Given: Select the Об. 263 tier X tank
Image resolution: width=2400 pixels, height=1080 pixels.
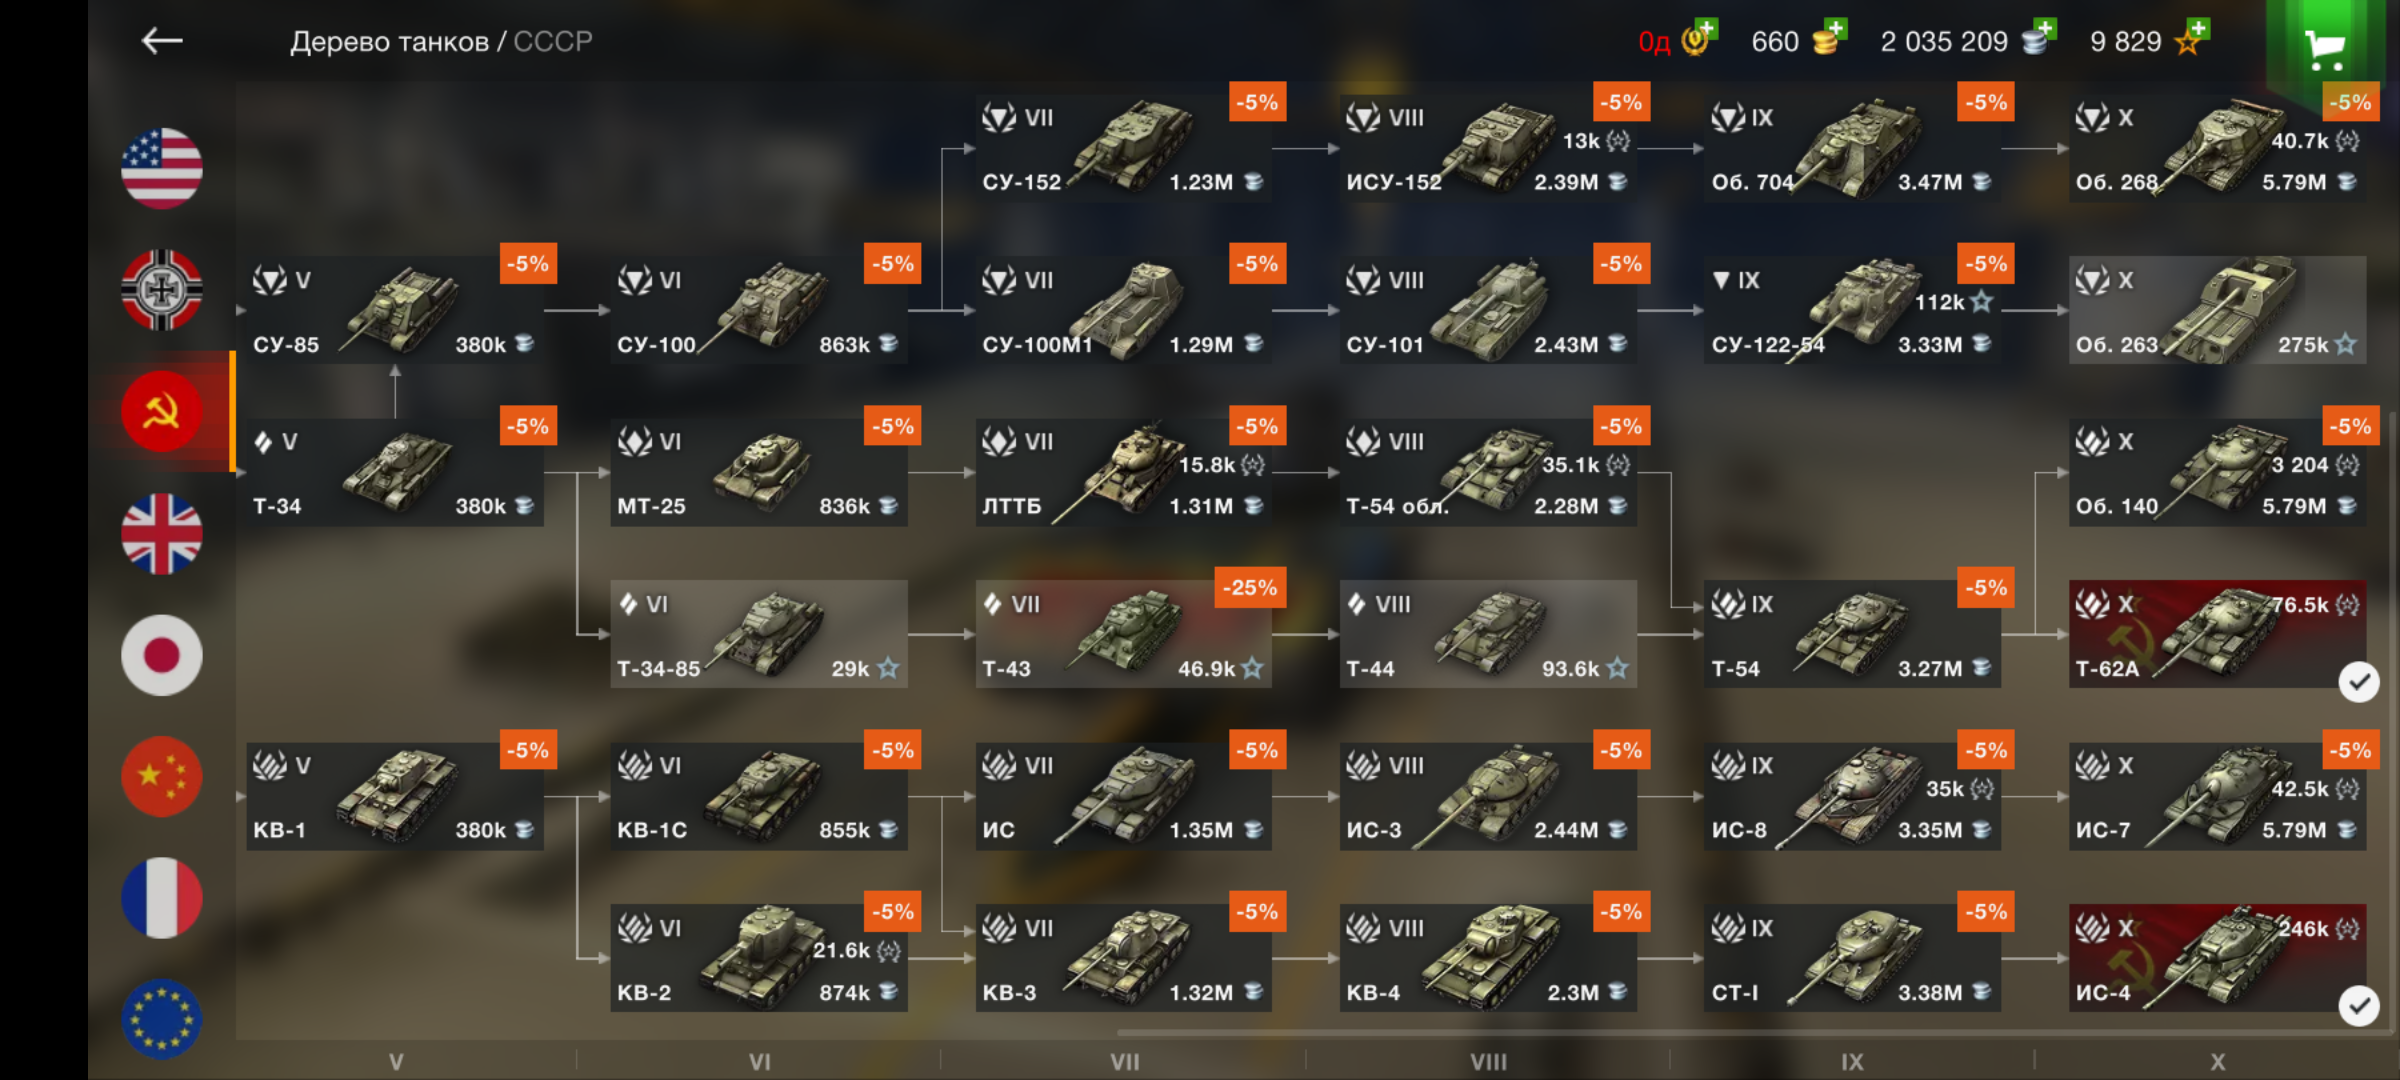Looking at the screenshot, I should (2217, 310).
